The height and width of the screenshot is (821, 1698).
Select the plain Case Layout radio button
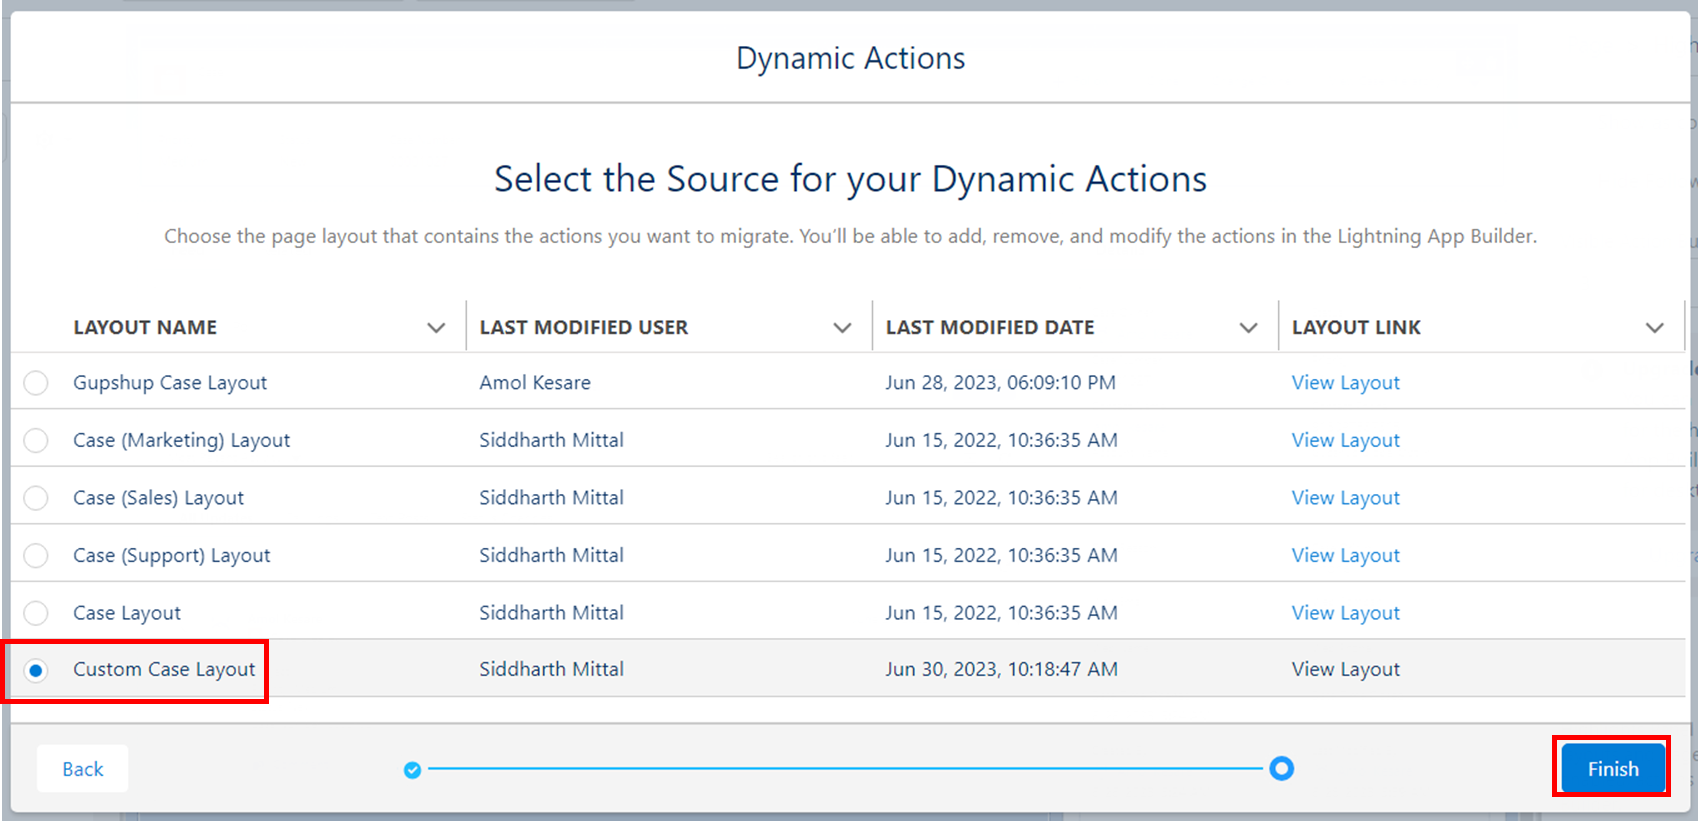36,613
